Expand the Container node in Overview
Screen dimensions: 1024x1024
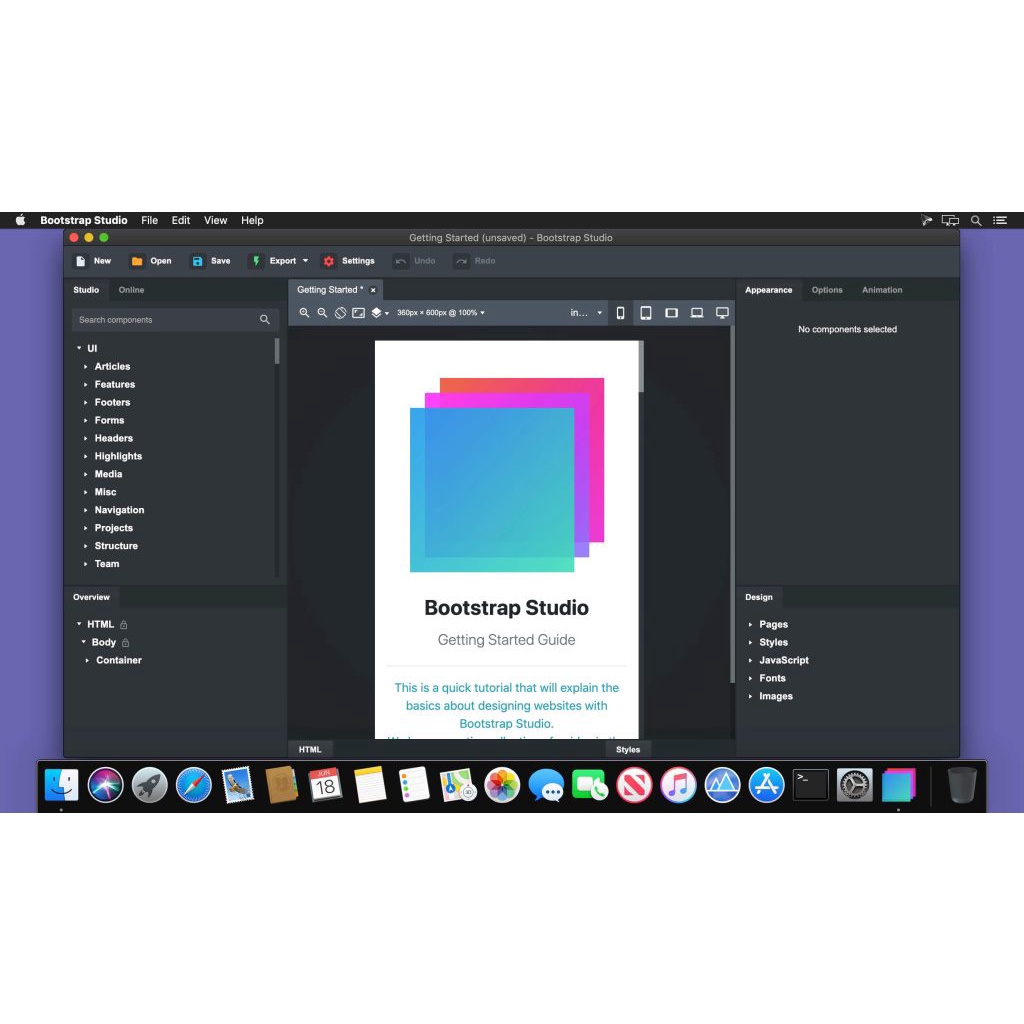[87, 661]
